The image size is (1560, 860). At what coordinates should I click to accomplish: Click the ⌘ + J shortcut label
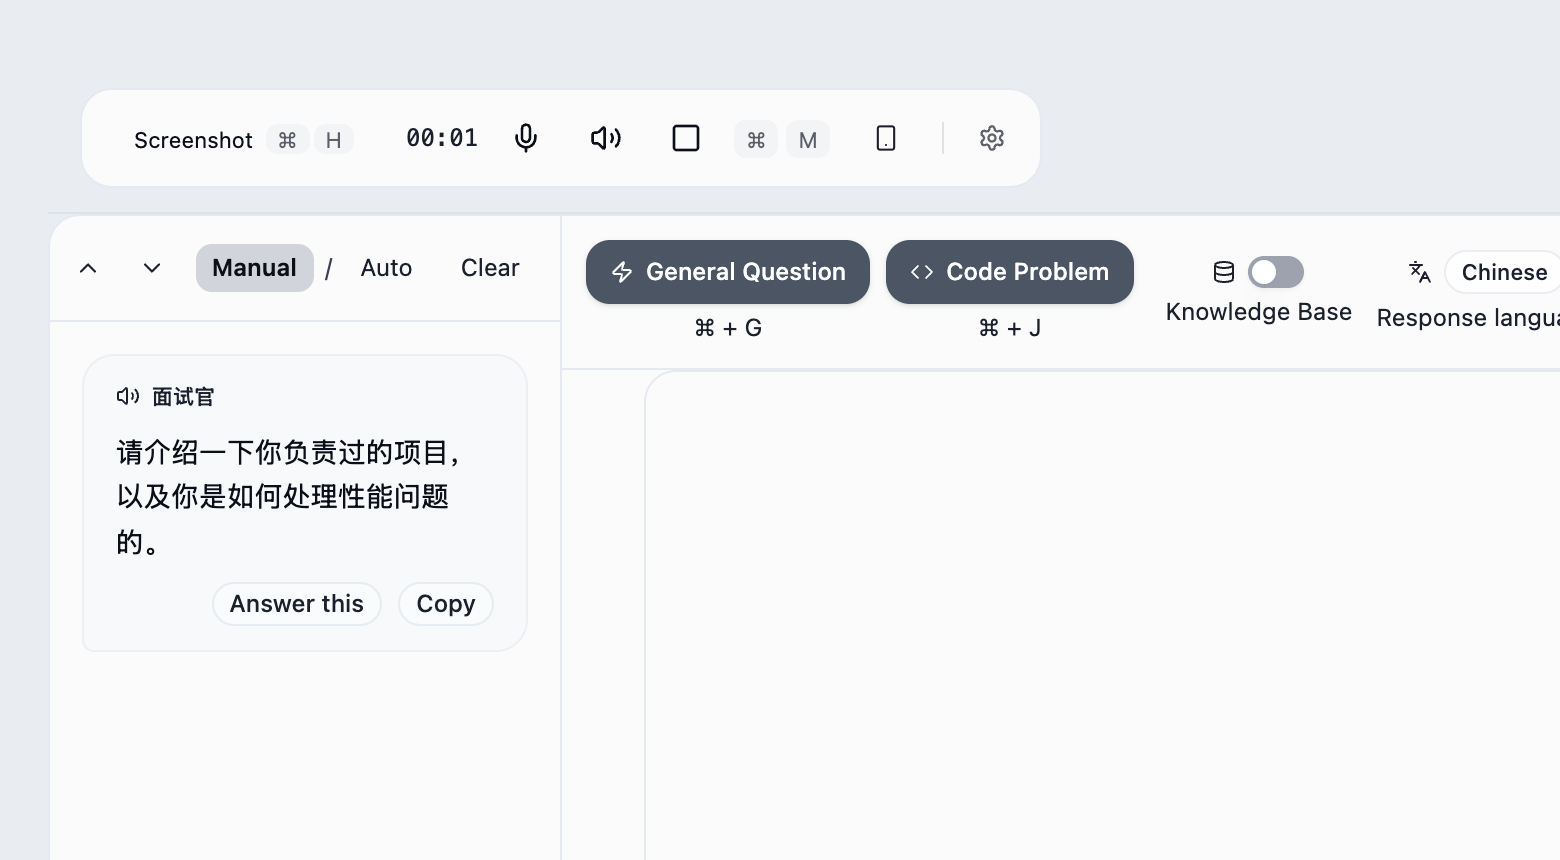tap(1010, 328)
